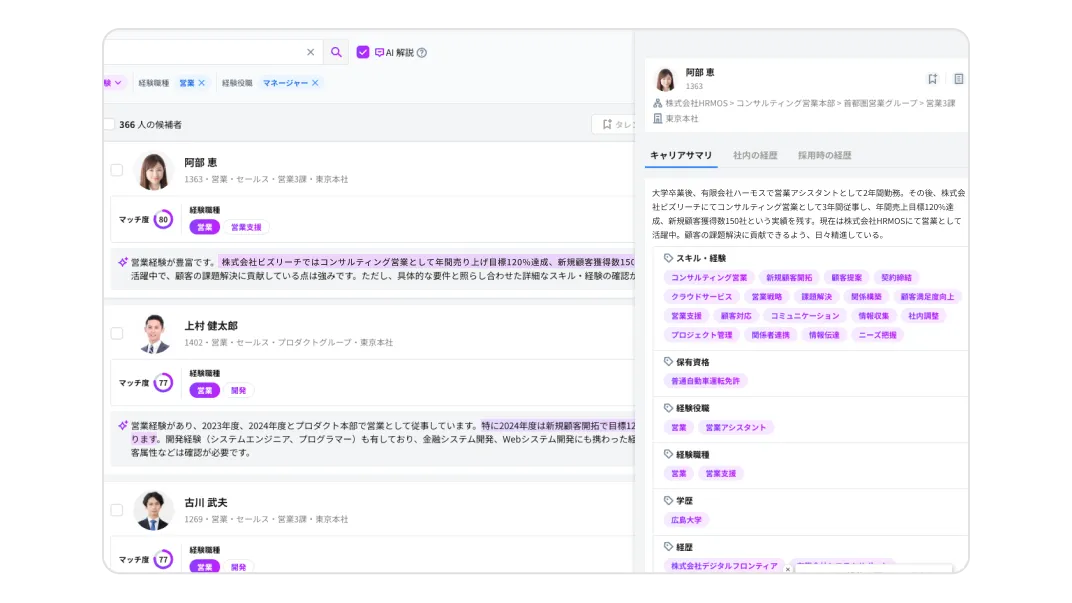This screenshot has width=1072, height=603.
Task: Open the 採用時の経歴 tab
Action: tap(823, 155)
